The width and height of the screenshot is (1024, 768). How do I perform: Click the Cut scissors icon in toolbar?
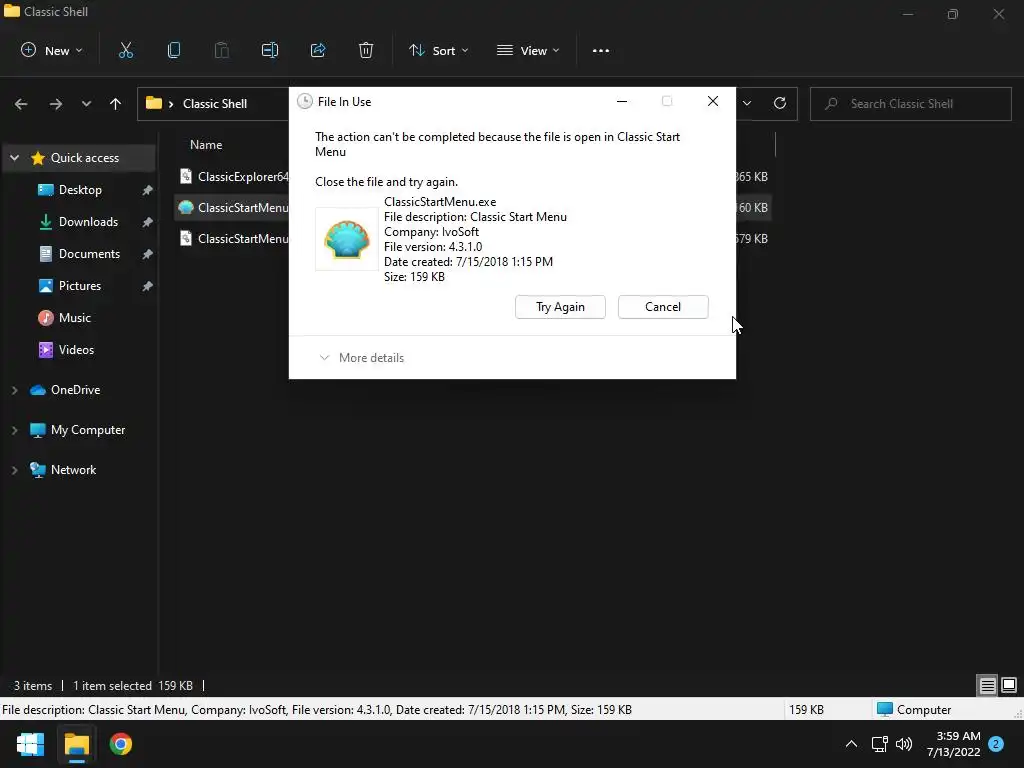click(125, 50)
